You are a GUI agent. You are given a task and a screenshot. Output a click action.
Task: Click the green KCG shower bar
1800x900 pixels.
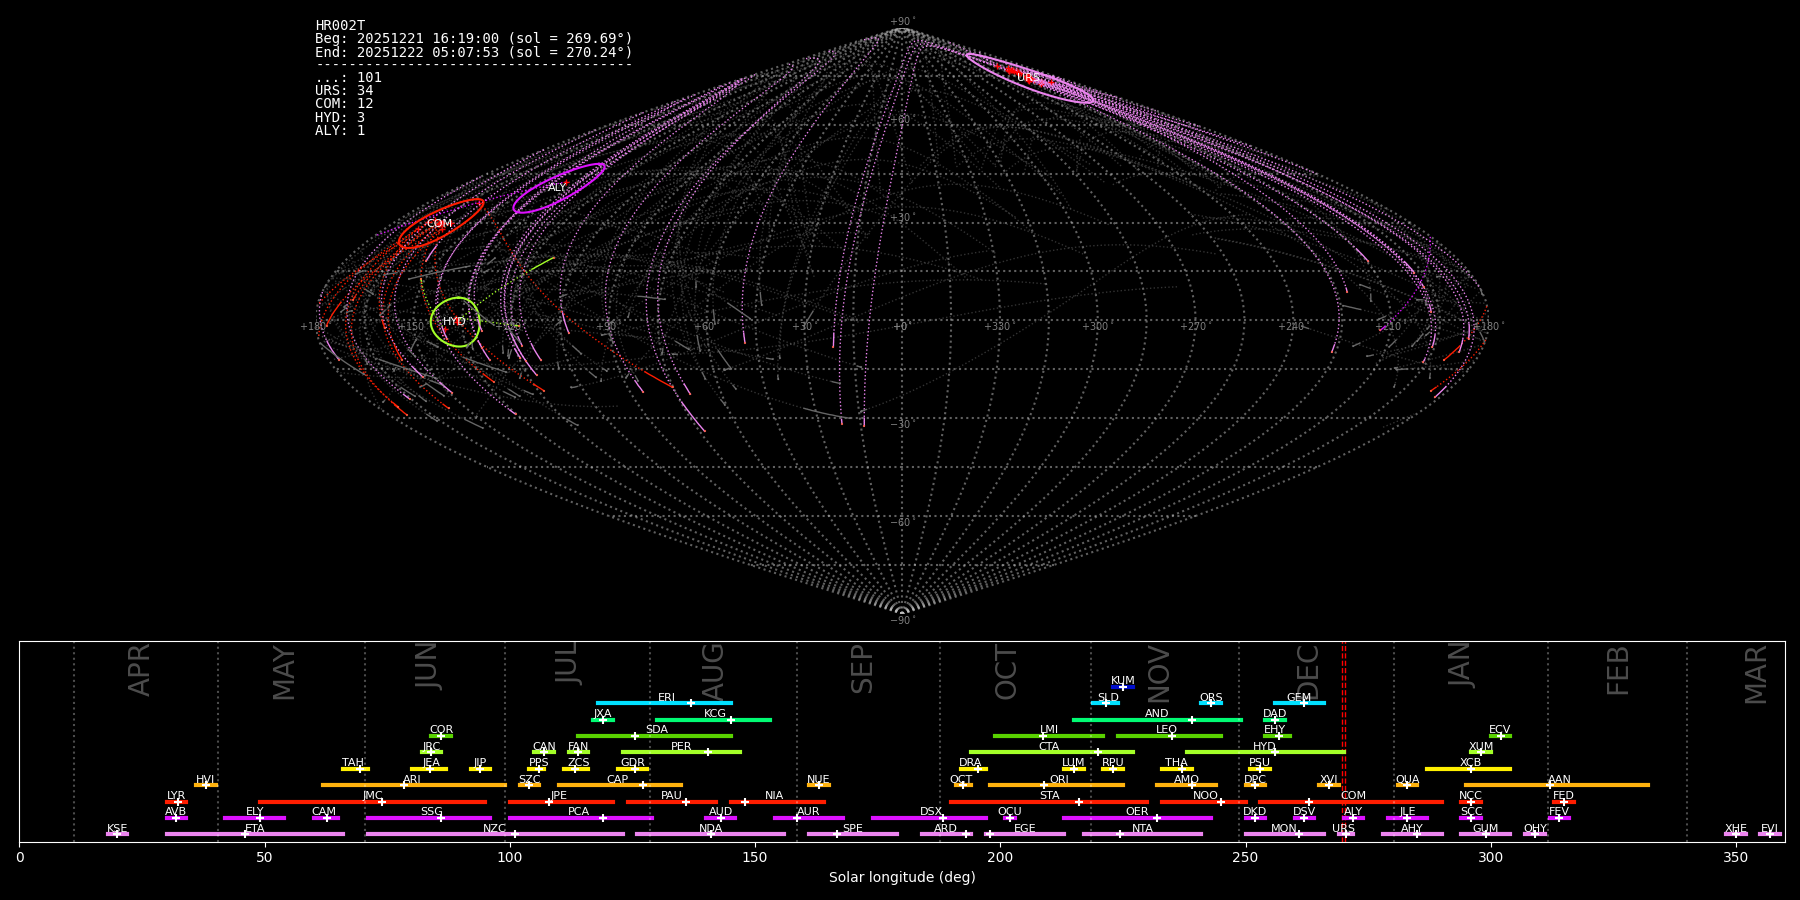click(713, 720)
